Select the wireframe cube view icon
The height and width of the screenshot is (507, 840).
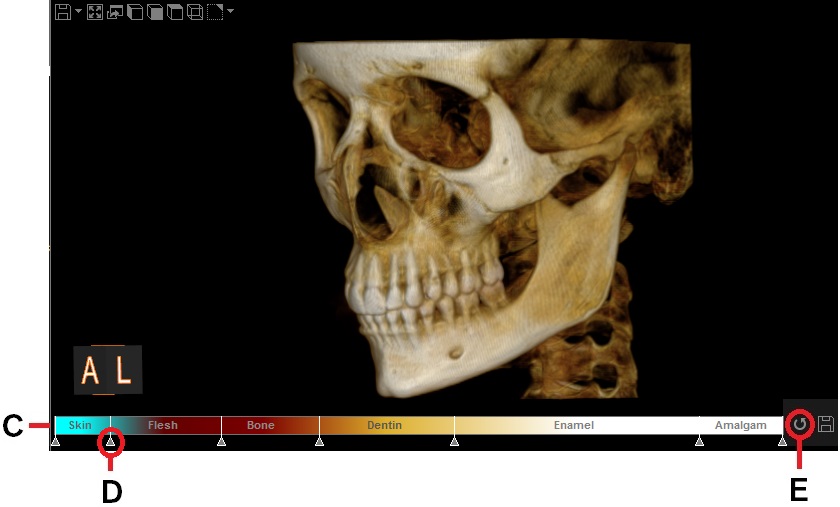tap(195, 12)
